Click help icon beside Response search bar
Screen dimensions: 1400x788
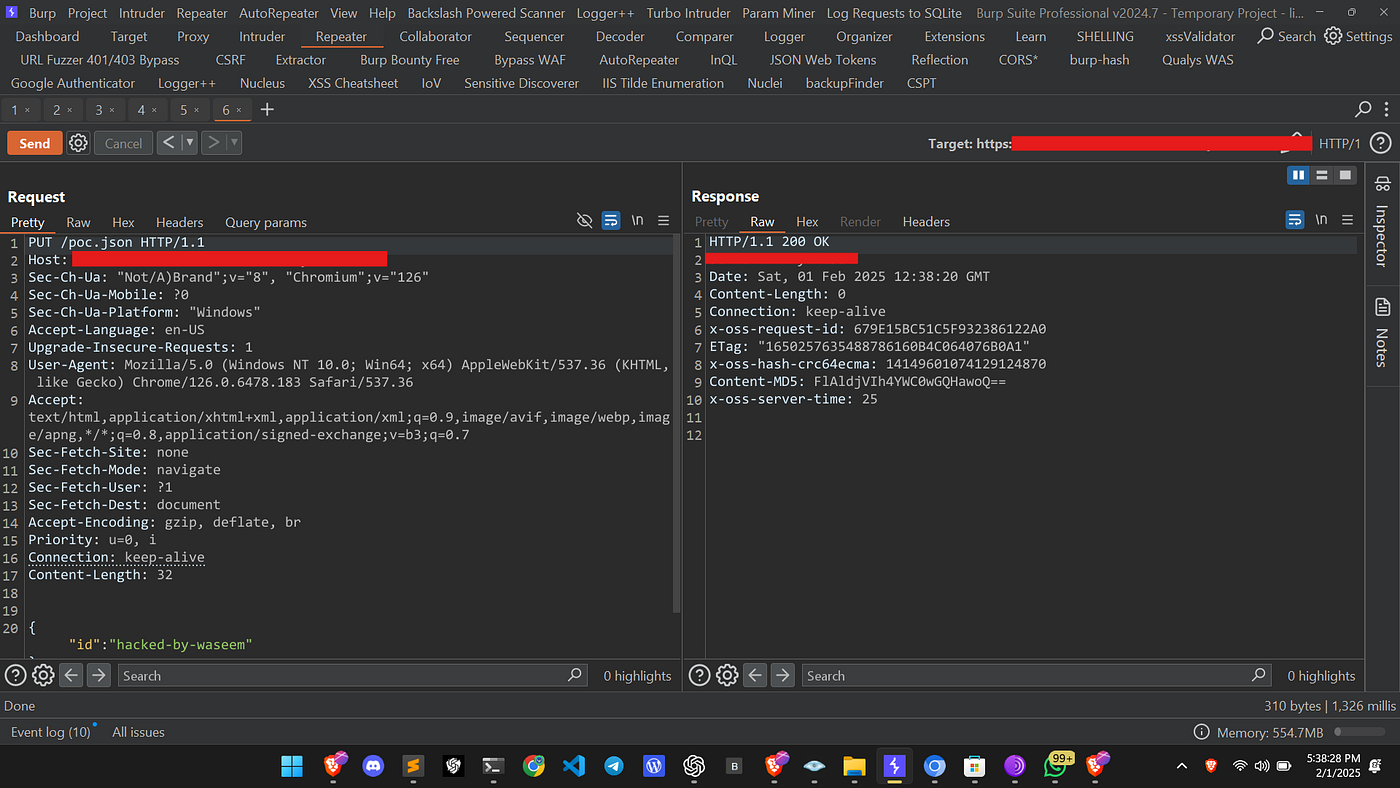(700, 675)
